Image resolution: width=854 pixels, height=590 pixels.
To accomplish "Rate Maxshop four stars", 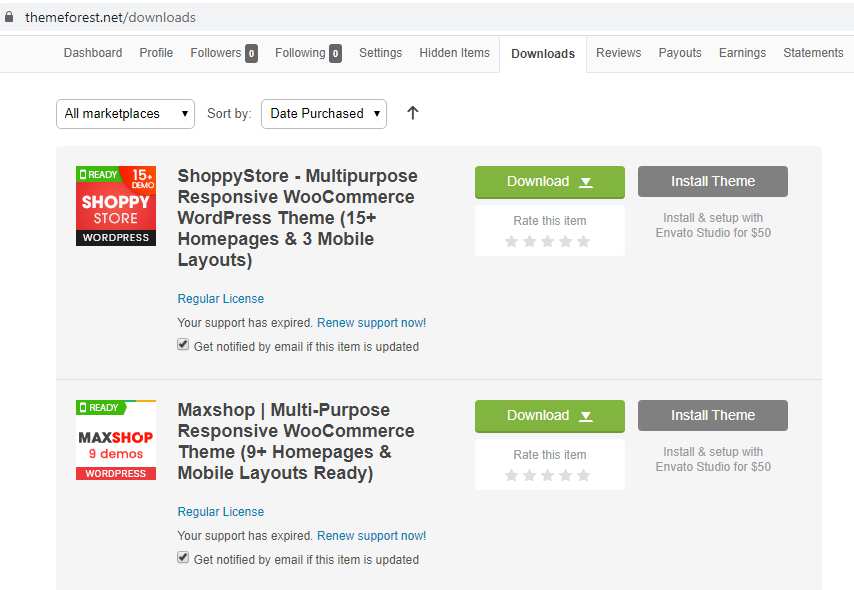I will coord(565,476).
